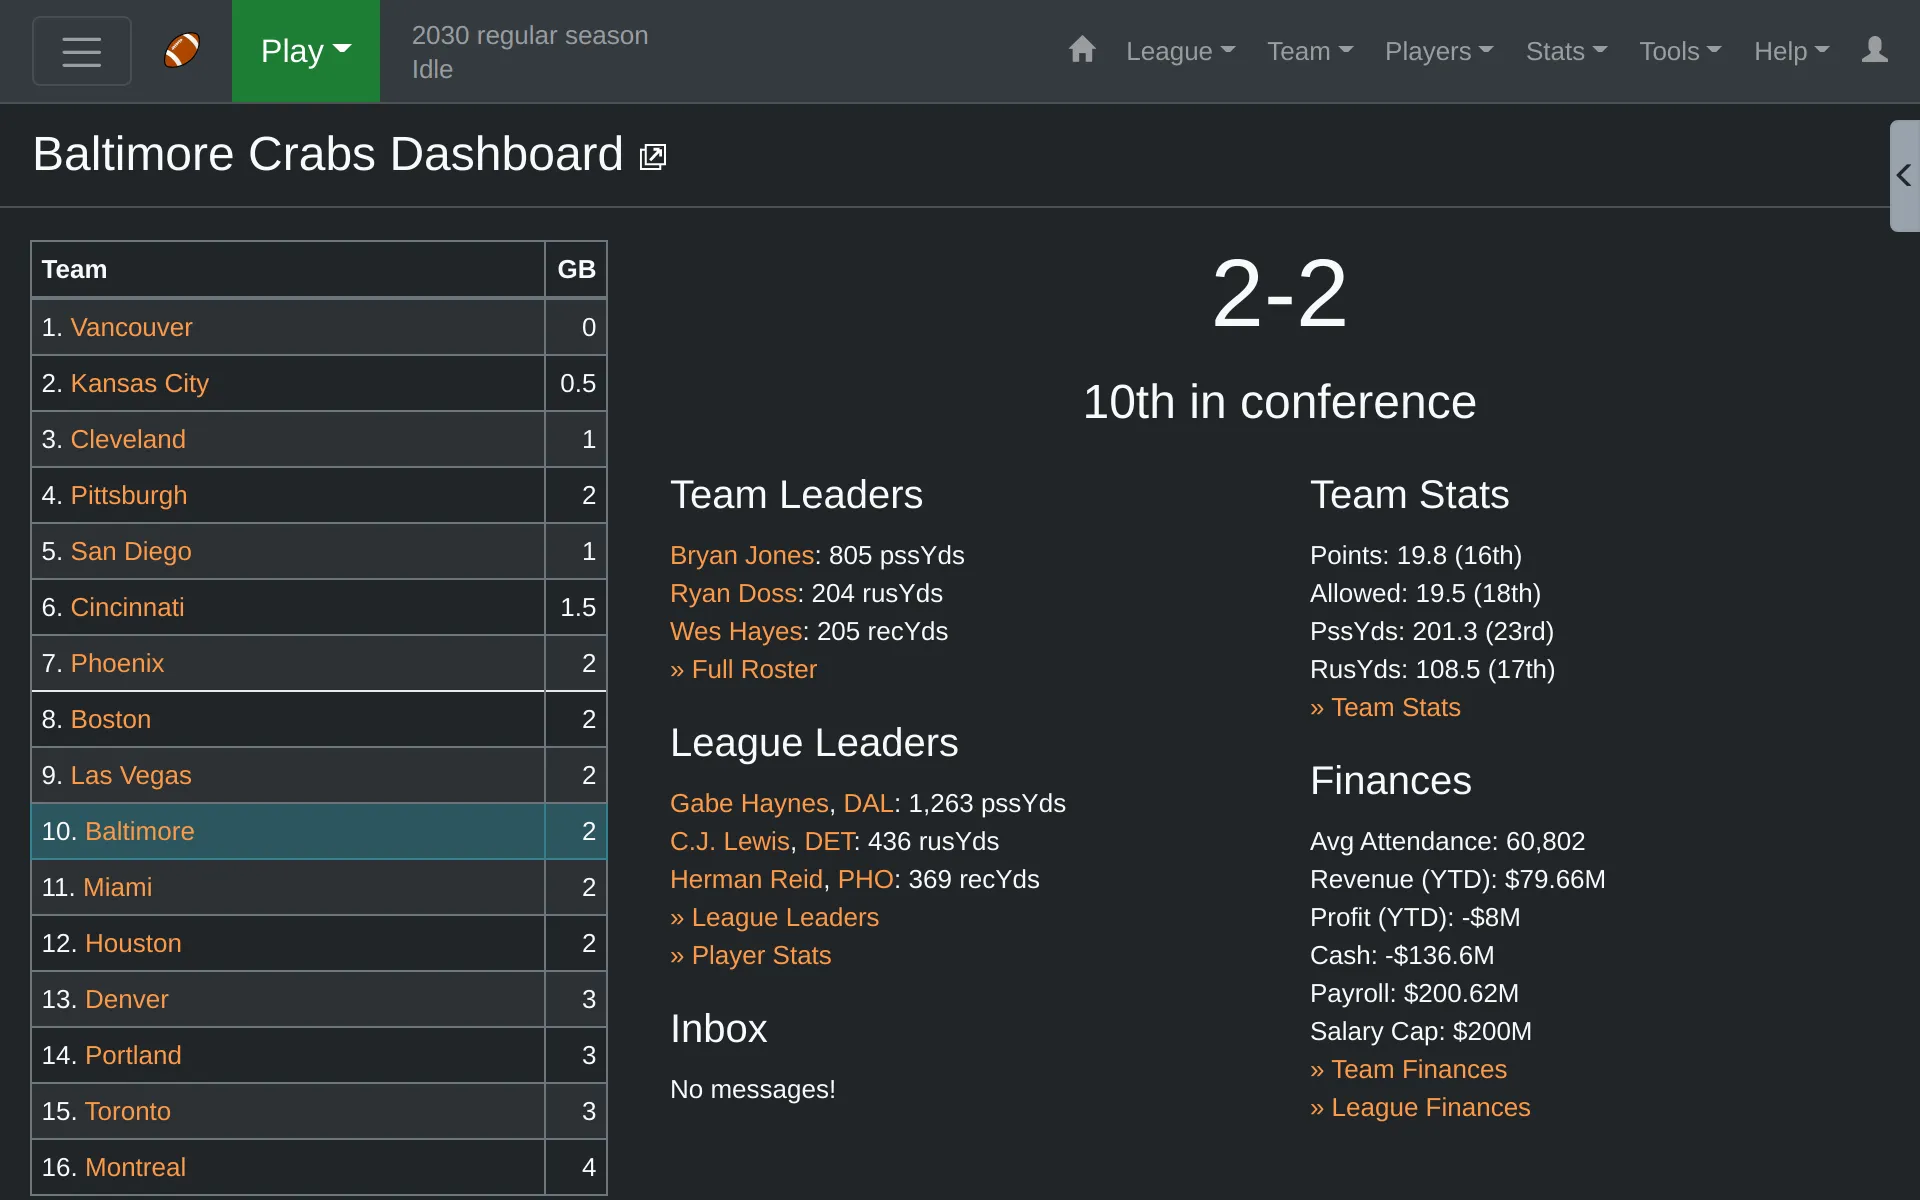
Task: Click » Team Stats link
Action: (1385, 706)
